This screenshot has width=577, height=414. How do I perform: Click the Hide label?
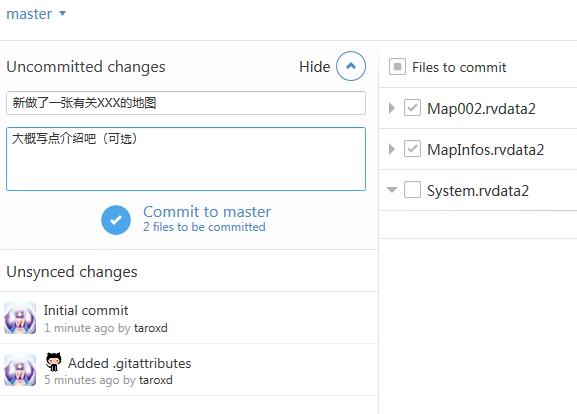tap(315, 67)
